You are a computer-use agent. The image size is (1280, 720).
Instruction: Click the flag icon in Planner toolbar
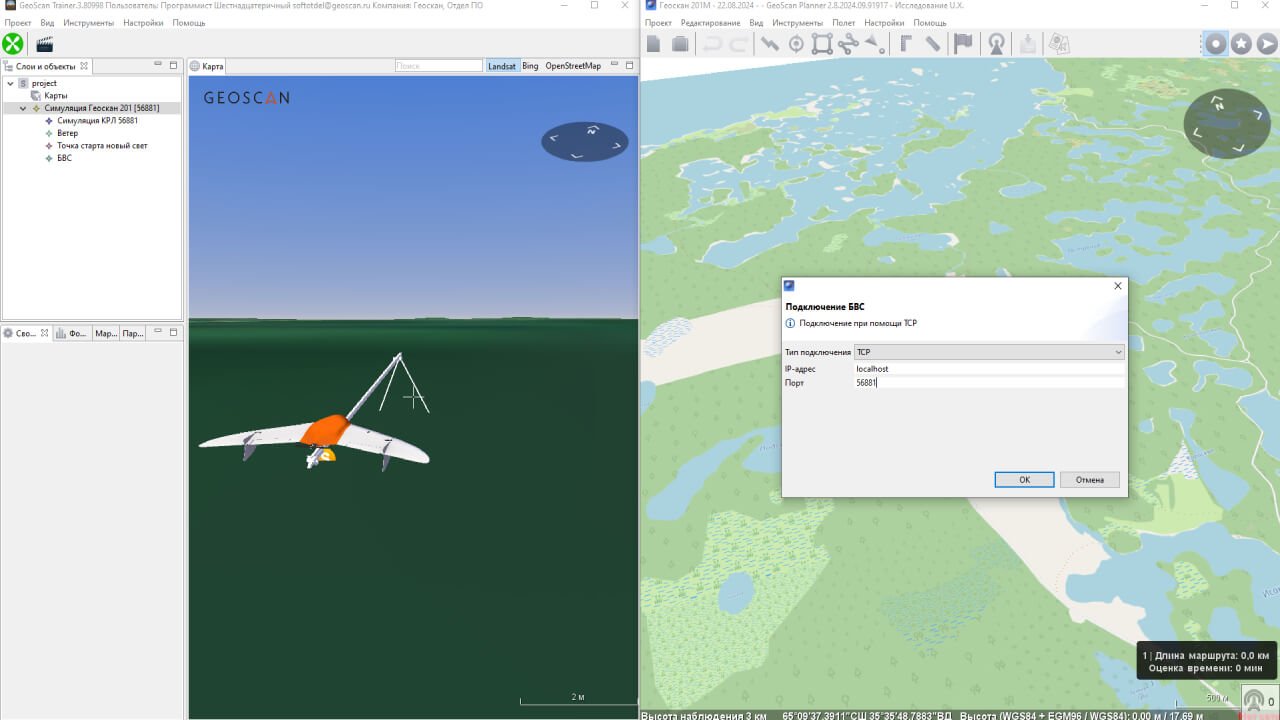click(x=963, y=43)
